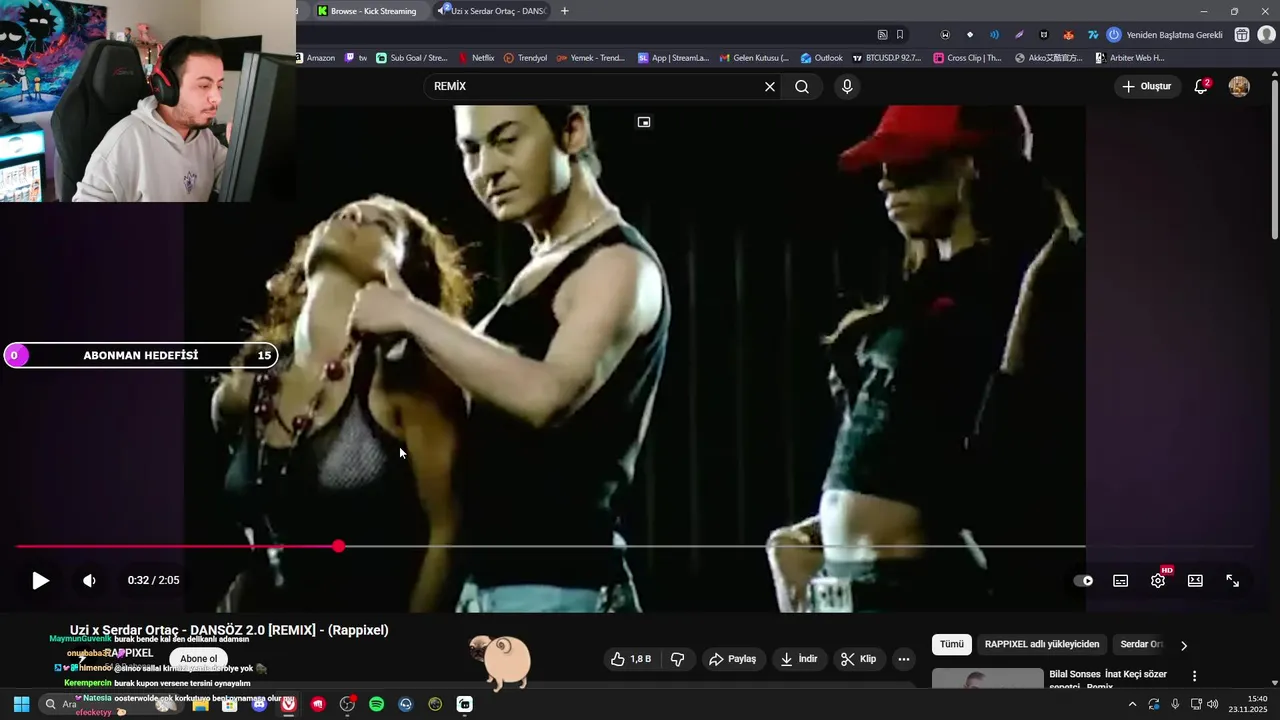
Task: Open Bilal Sonses recommended video thumbnail
Action: 987,679
